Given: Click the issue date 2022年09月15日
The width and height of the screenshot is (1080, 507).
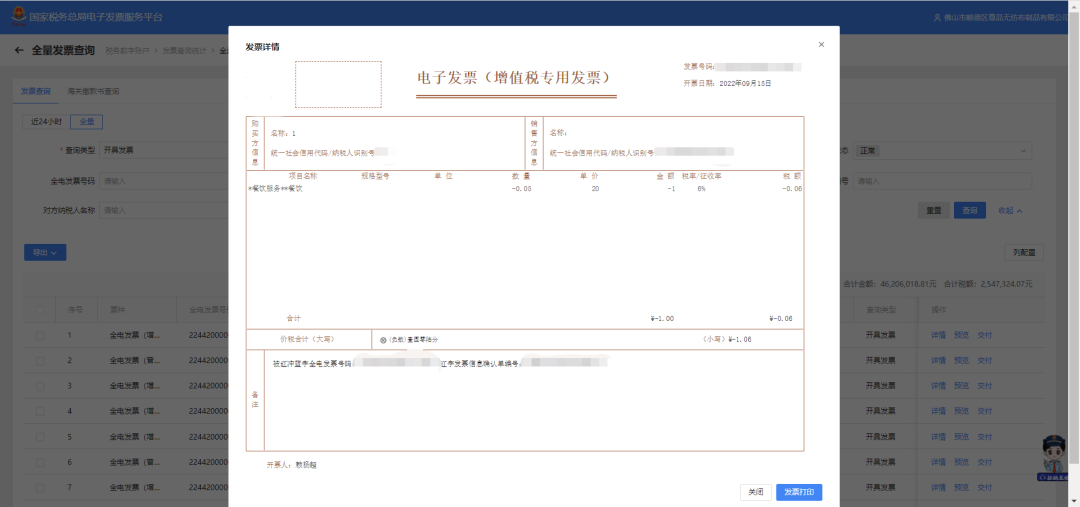Looking at the screenshot, I should pyautogui.click(x=745, y=83).
